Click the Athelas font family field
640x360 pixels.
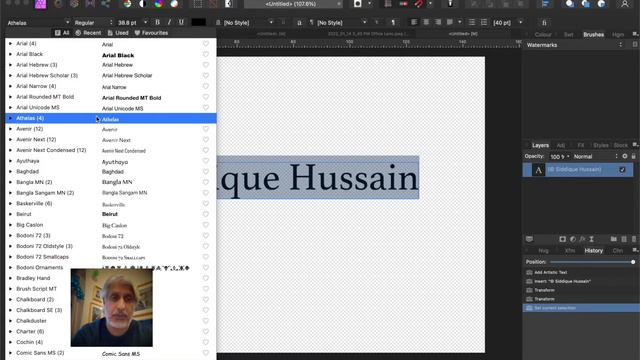click(38, 22)
